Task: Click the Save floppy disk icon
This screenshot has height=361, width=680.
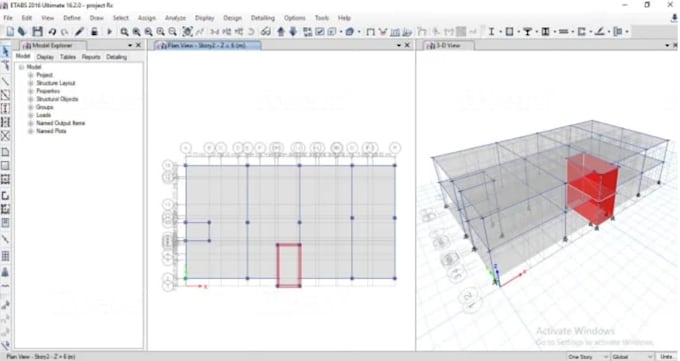Action: [x=38, y=32]
